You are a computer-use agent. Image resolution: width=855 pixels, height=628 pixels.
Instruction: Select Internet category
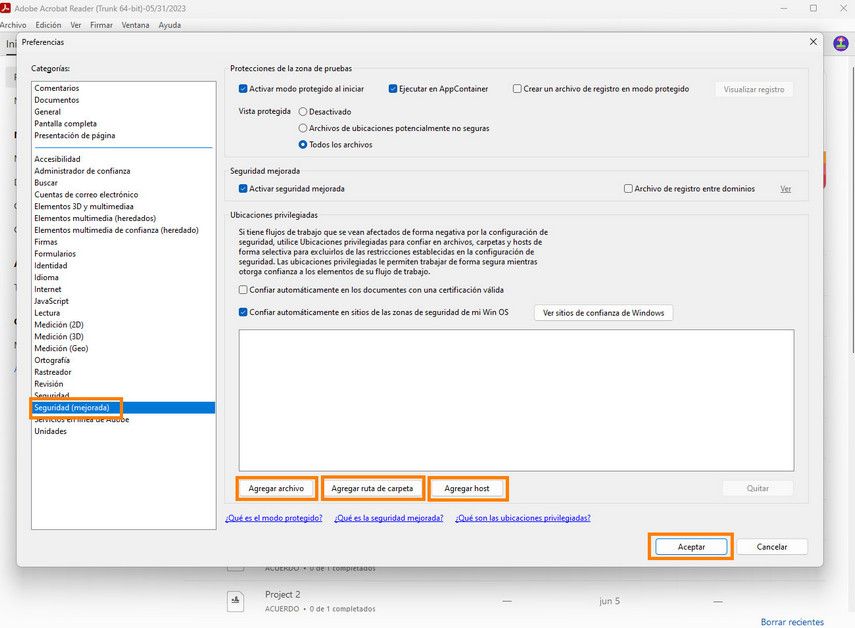point(48,289)
